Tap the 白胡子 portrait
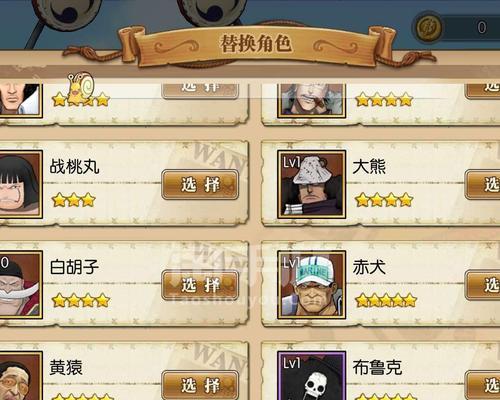 point(21,285)
